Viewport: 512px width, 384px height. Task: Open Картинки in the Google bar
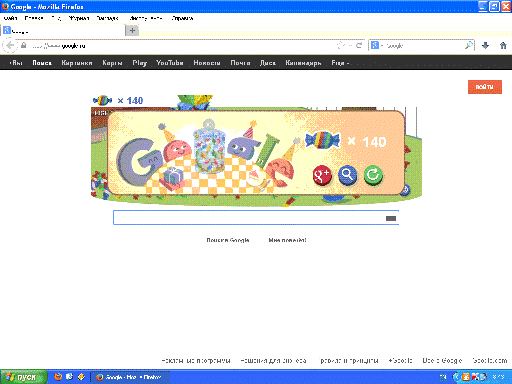click(x=77, y=63)
